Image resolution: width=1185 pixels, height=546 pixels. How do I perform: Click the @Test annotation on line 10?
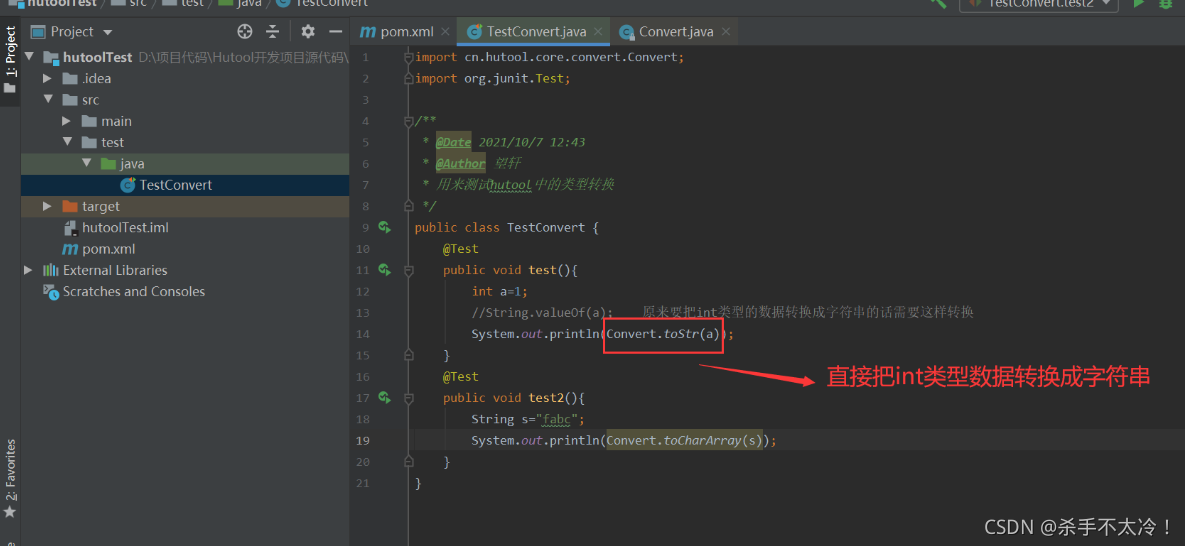[x=461, y=249]
